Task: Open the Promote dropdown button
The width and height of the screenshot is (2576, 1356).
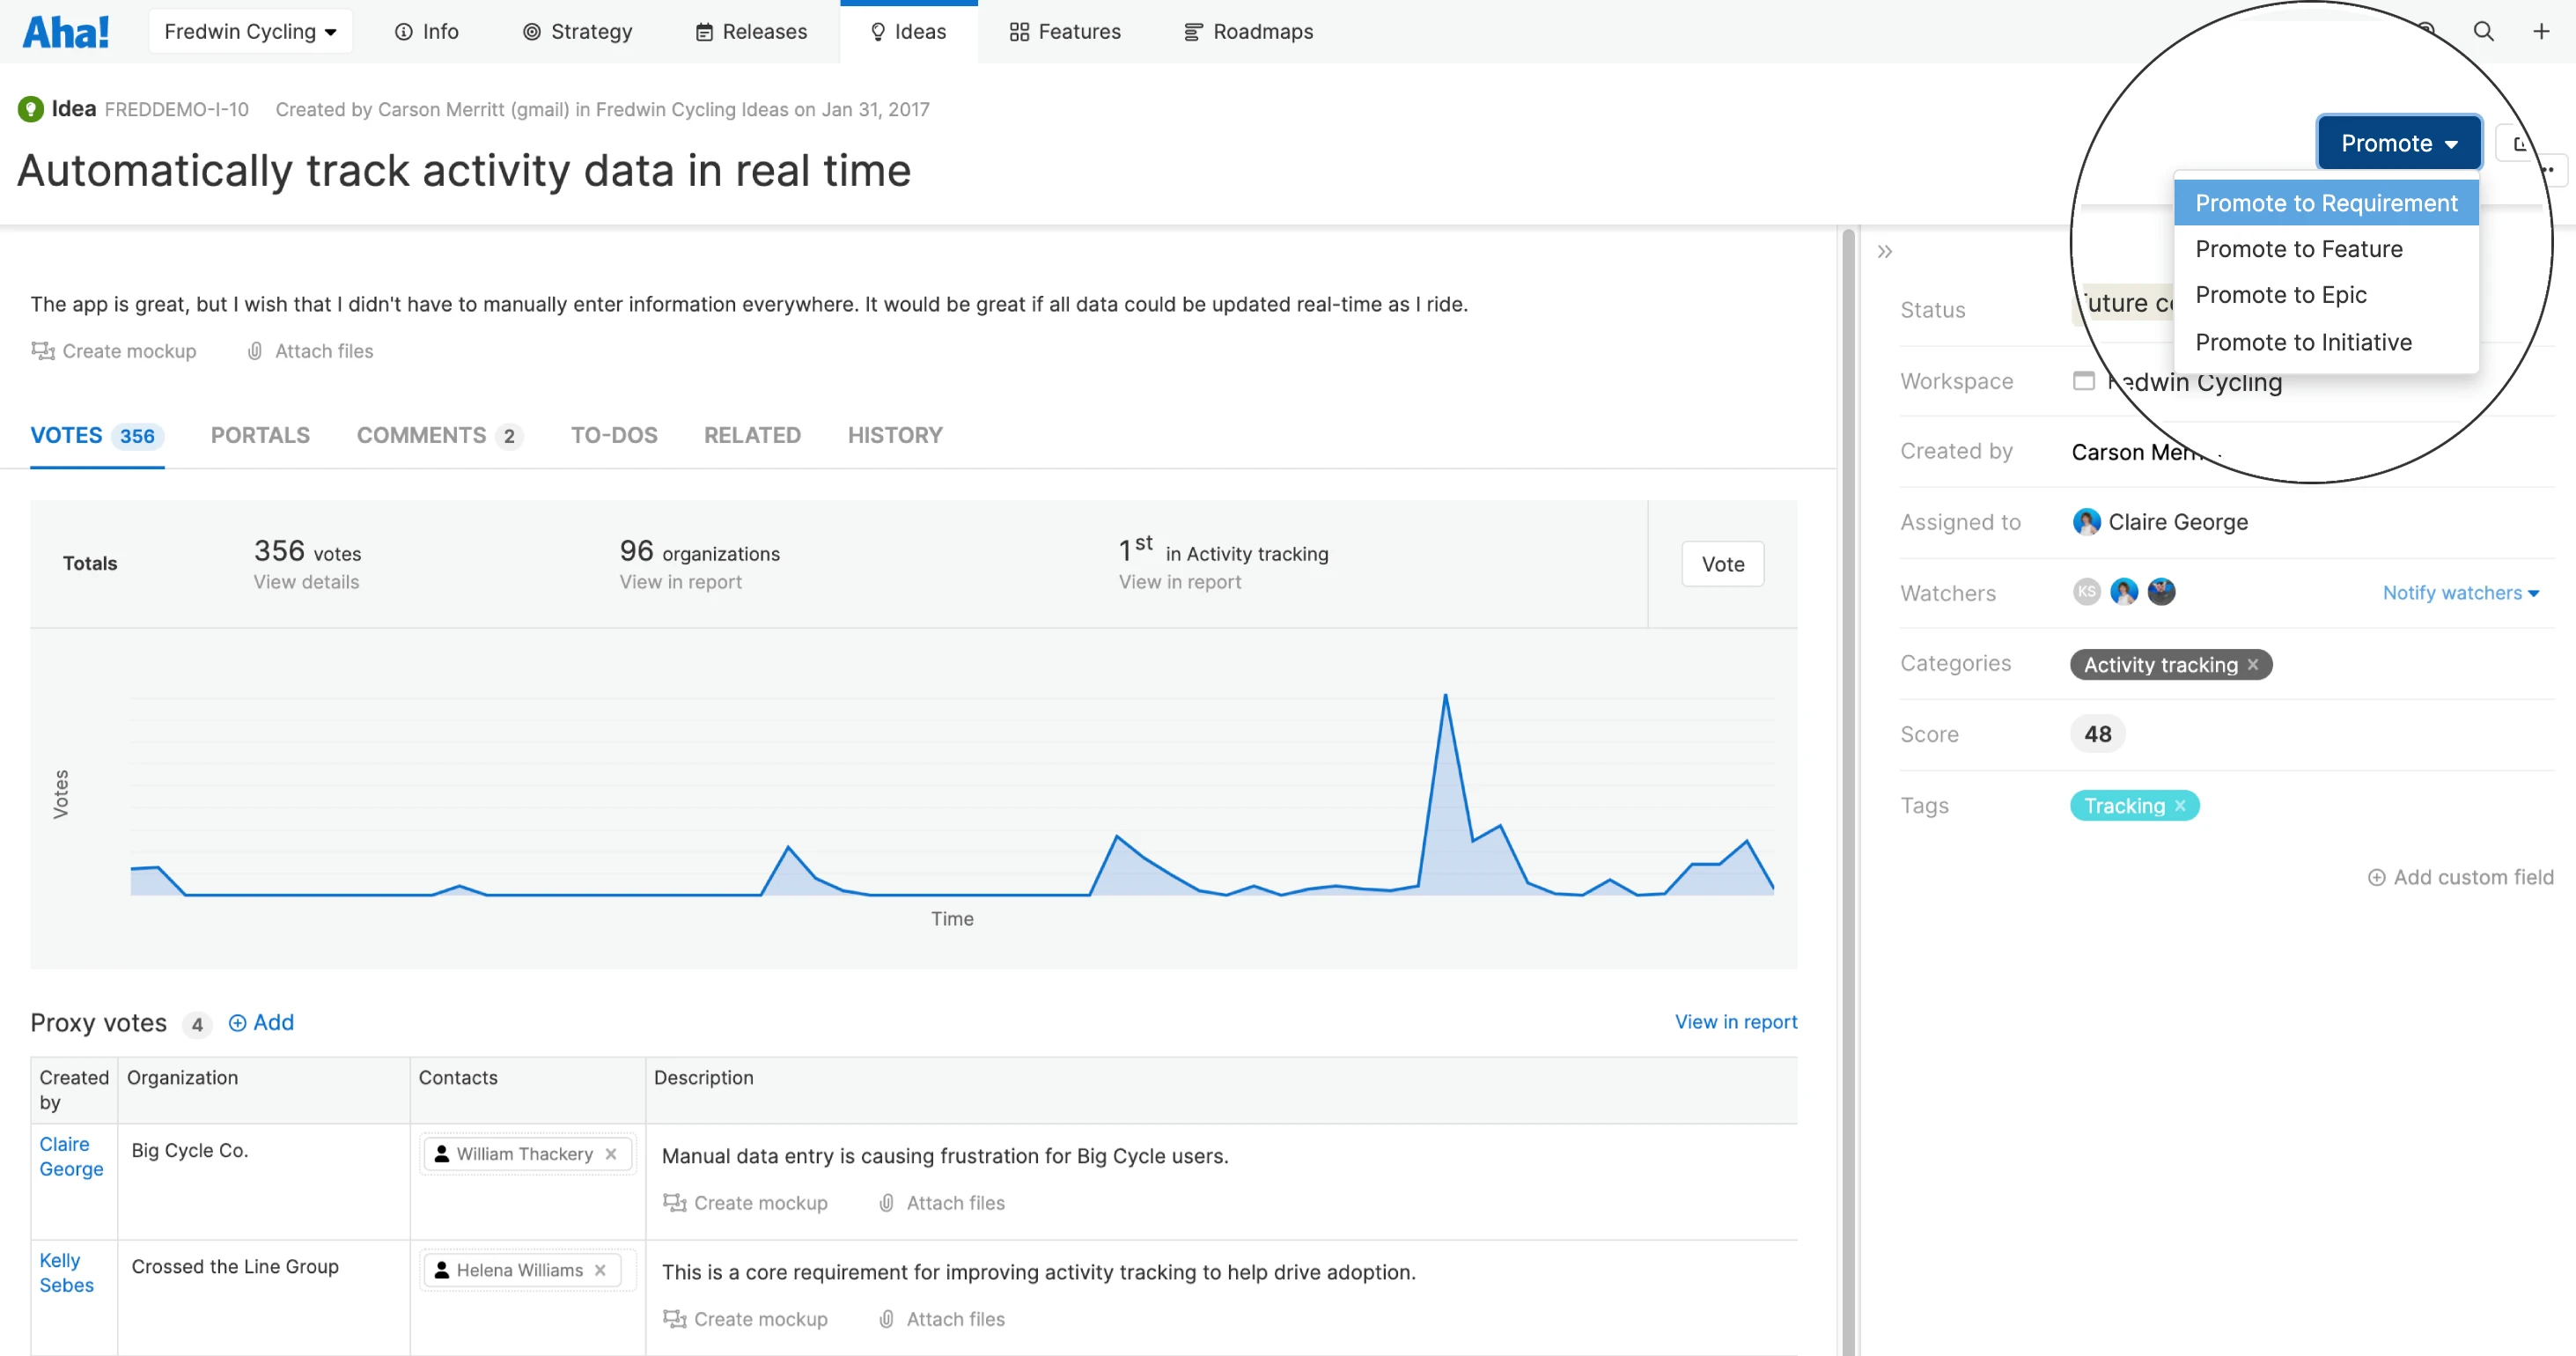Action: click(2398, 143)
